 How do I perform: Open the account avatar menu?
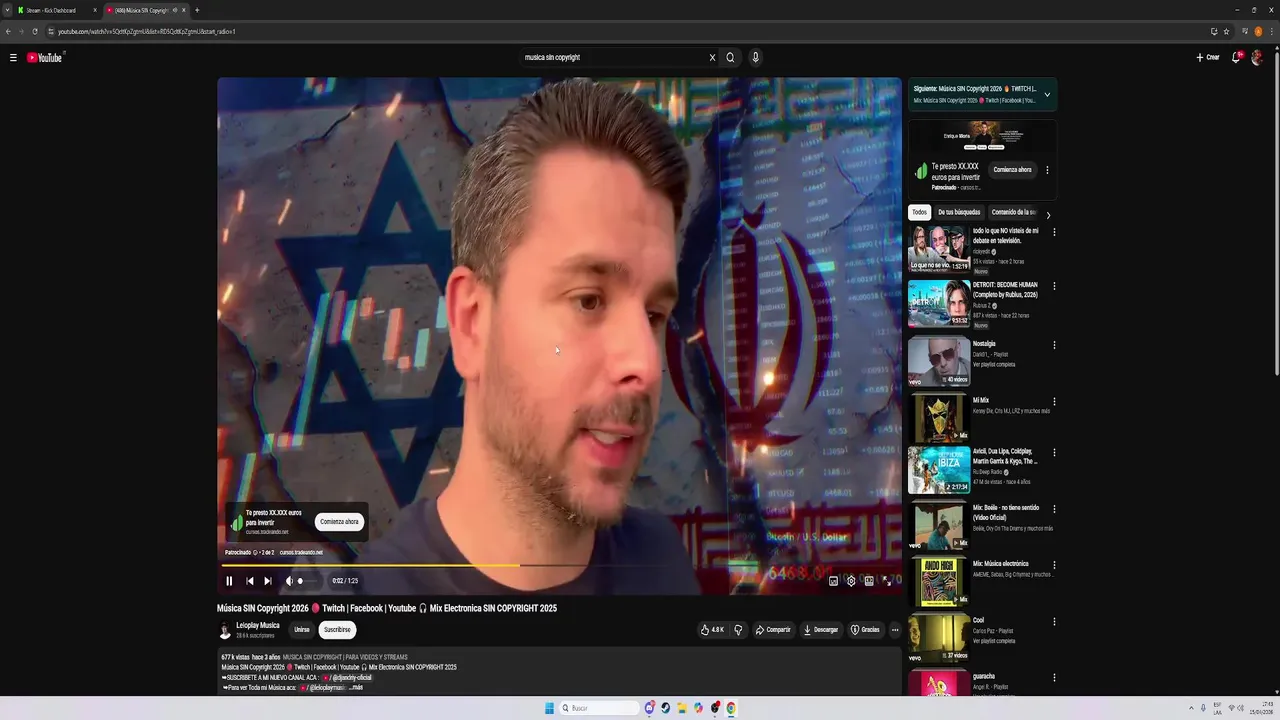[x=1257, y=57]
